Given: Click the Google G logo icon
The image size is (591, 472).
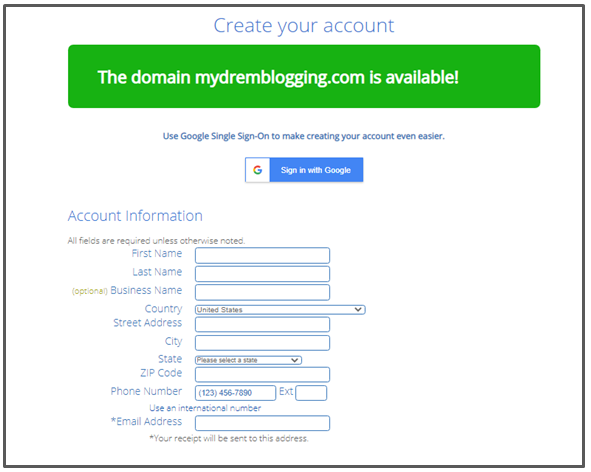Looking at the screenshot, I should pyautogui.click(x=257, y=170).
